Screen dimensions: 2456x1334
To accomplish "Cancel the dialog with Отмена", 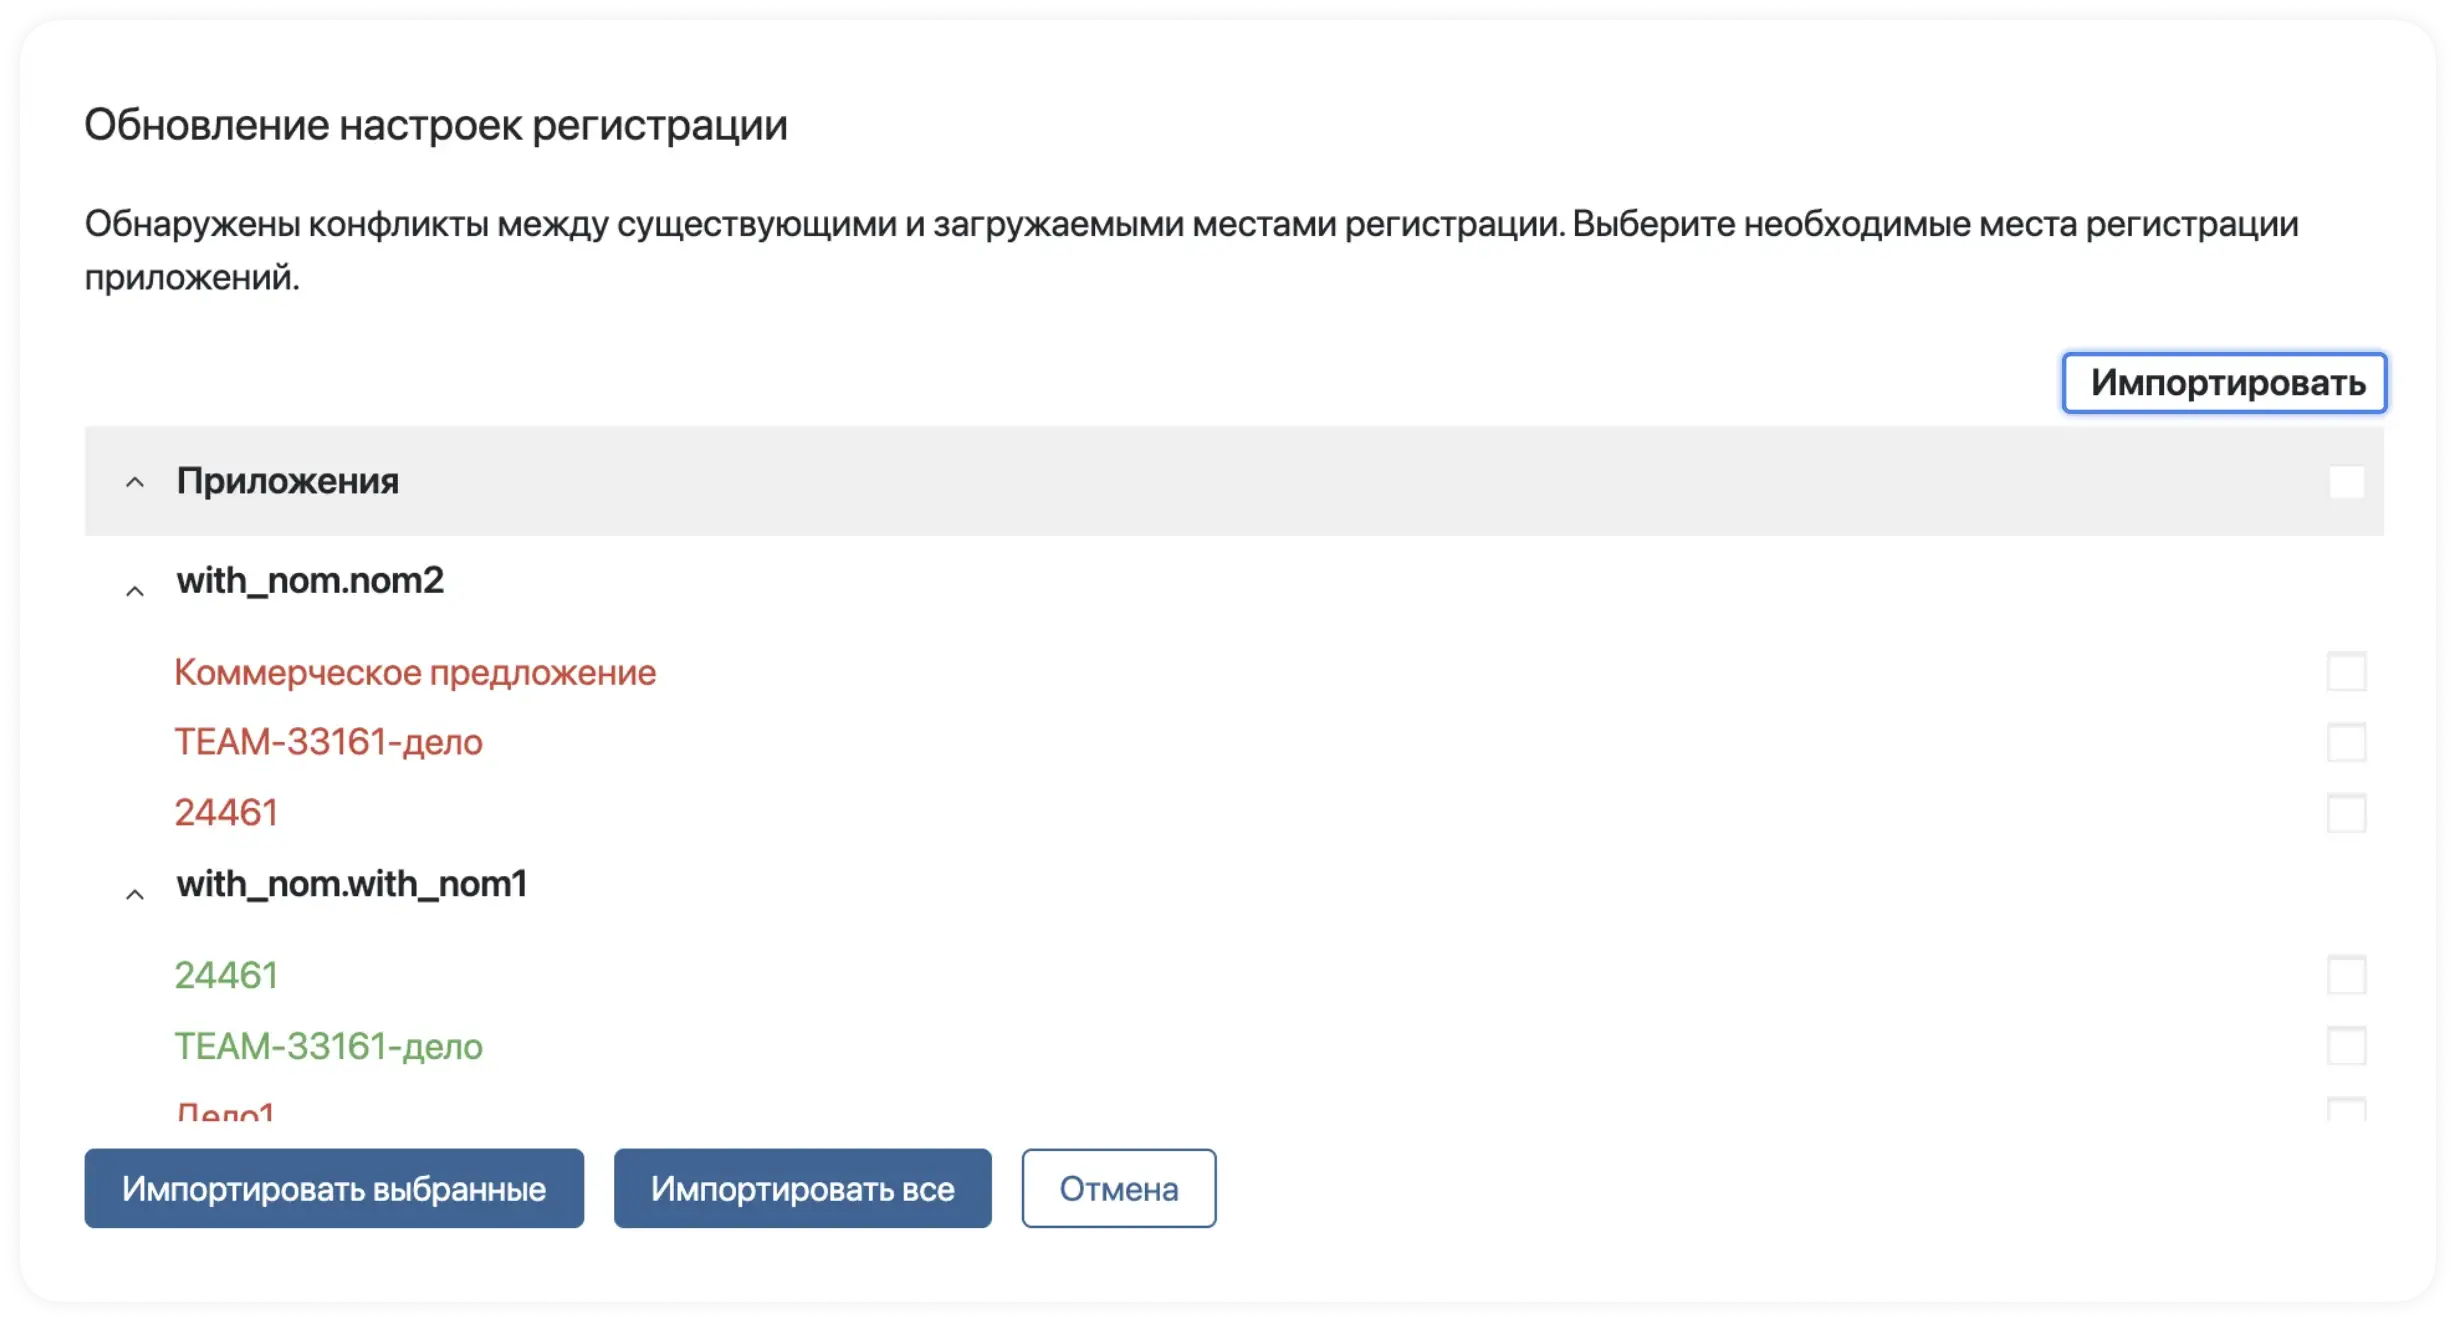I will 1118,1189.
